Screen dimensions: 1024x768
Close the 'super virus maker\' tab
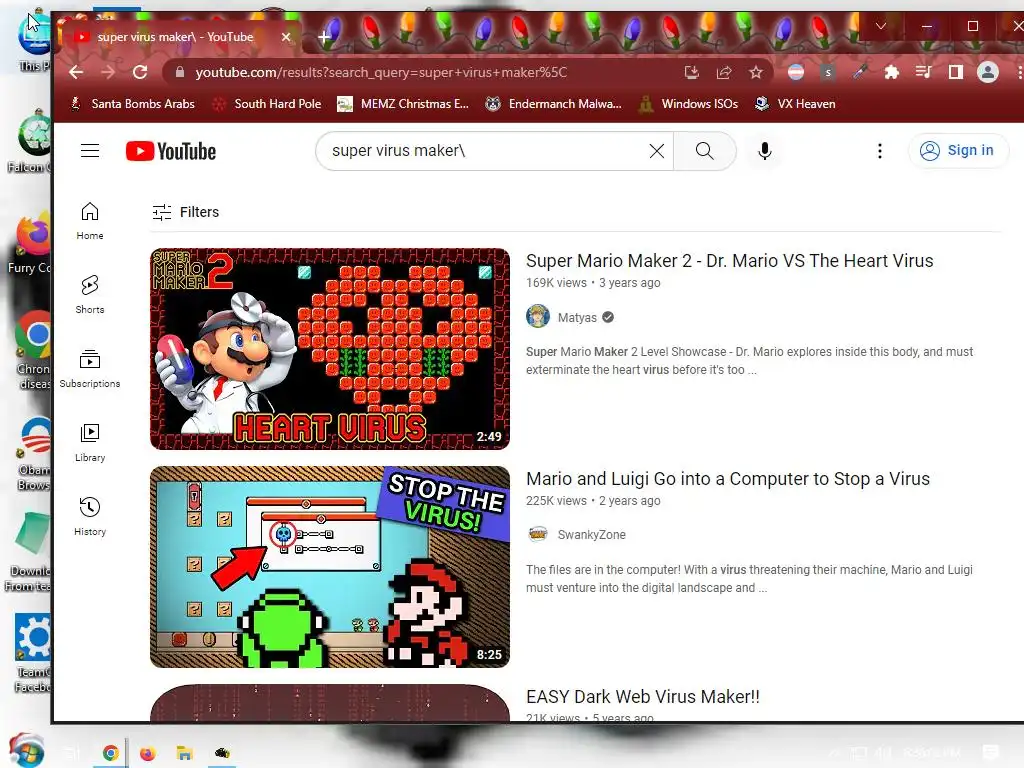[285, 37]
